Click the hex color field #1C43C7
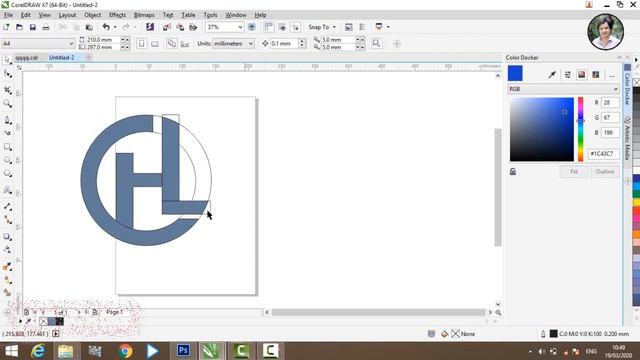This screenshot has width=640, height=360. [x=603, y=153]
